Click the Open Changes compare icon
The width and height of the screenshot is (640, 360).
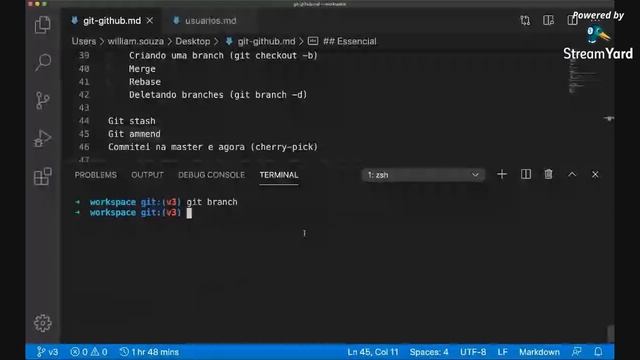pos(525,20)
